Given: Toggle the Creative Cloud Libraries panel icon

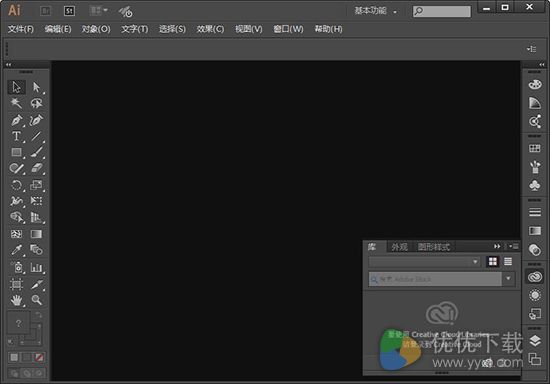Looking at the screenshot, I should point(535,277).
